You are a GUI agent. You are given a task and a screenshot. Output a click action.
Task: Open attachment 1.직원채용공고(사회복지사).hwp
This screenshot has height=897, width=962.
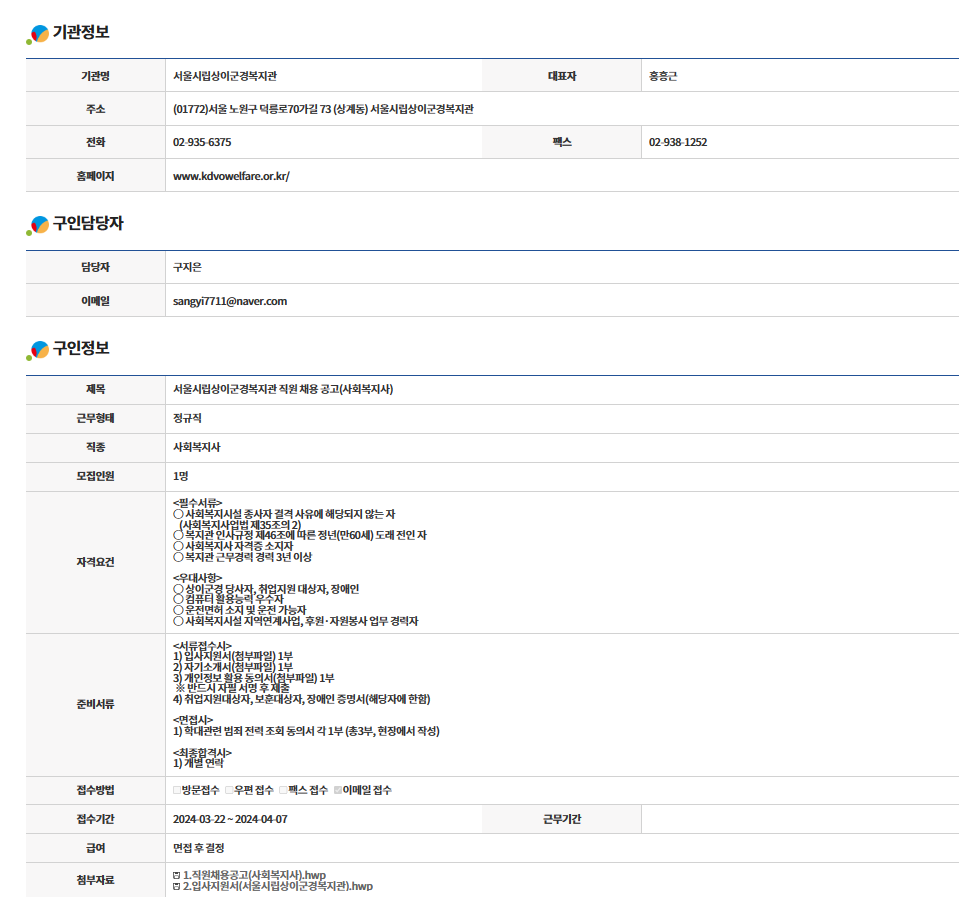[x=255, y=876]
